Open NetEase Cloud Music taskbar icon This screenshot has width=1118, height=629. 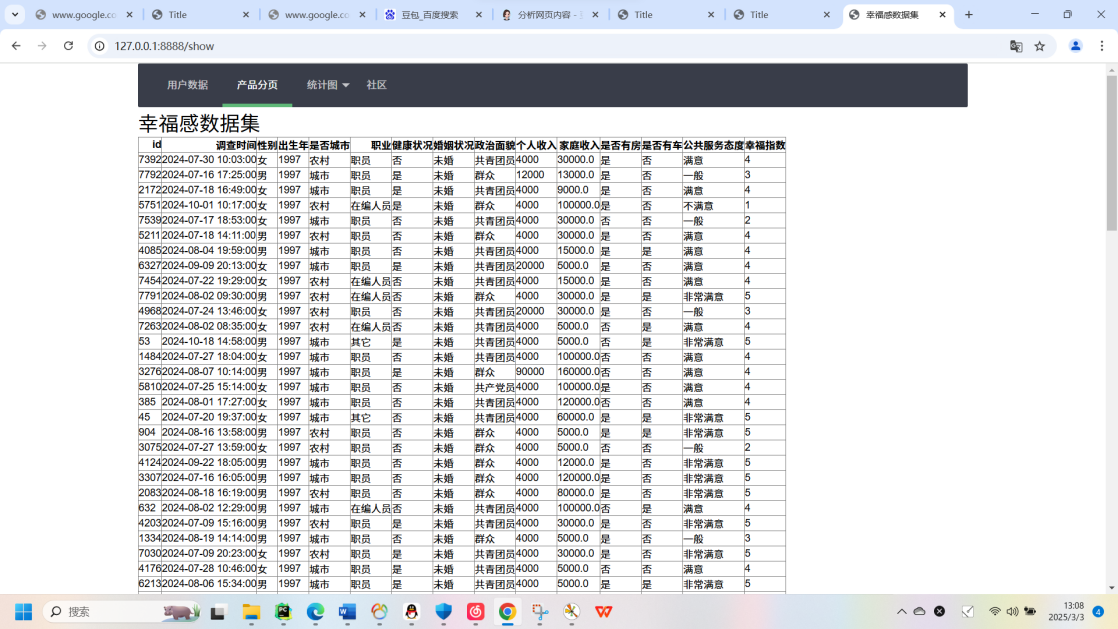click(x=476, y=612)
